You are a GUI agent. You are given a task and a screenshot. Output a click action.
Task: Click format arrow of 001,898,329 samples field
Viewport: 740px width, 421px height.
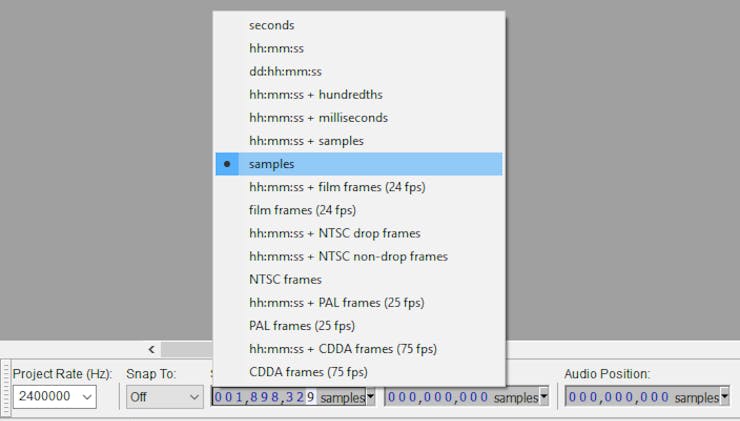coord(370,396)
